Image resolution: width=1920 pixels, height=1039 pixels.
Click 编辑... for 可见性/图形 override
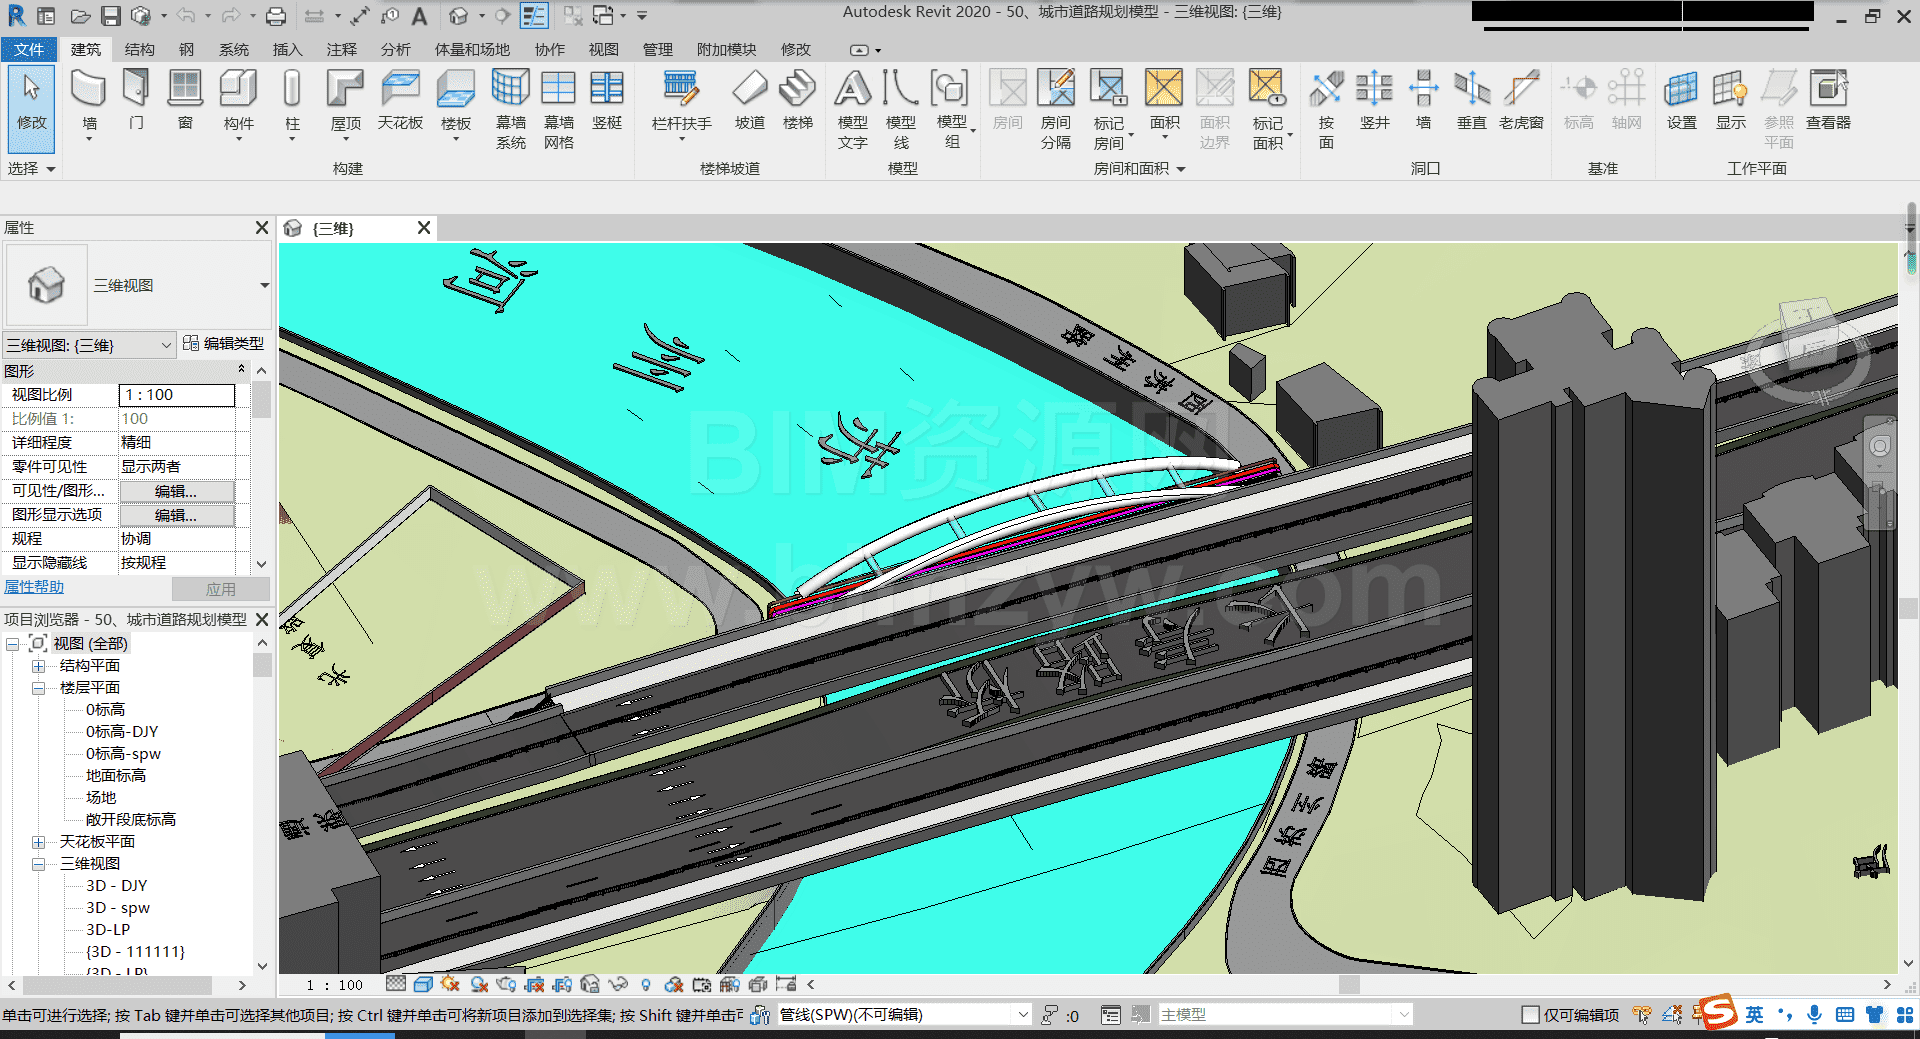coord(176,491)
